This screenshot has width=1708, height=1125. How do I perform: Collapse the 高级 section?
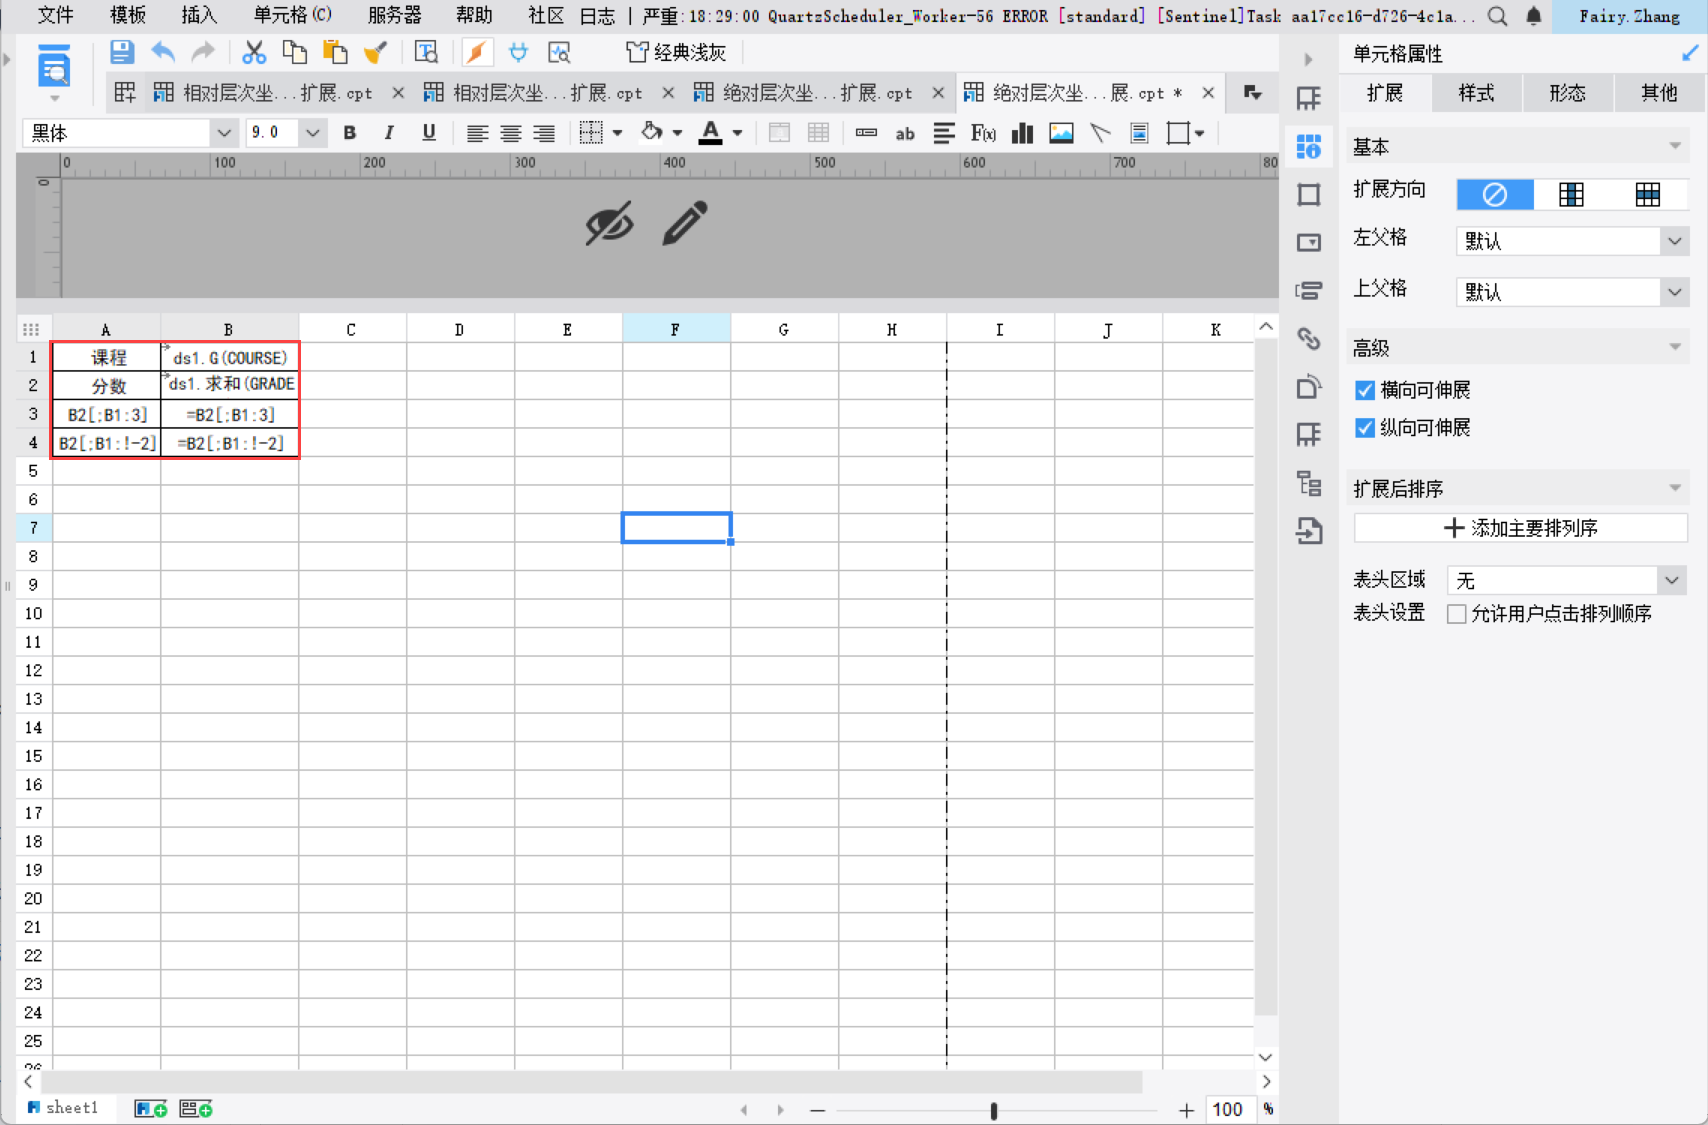click(1675, 348)
